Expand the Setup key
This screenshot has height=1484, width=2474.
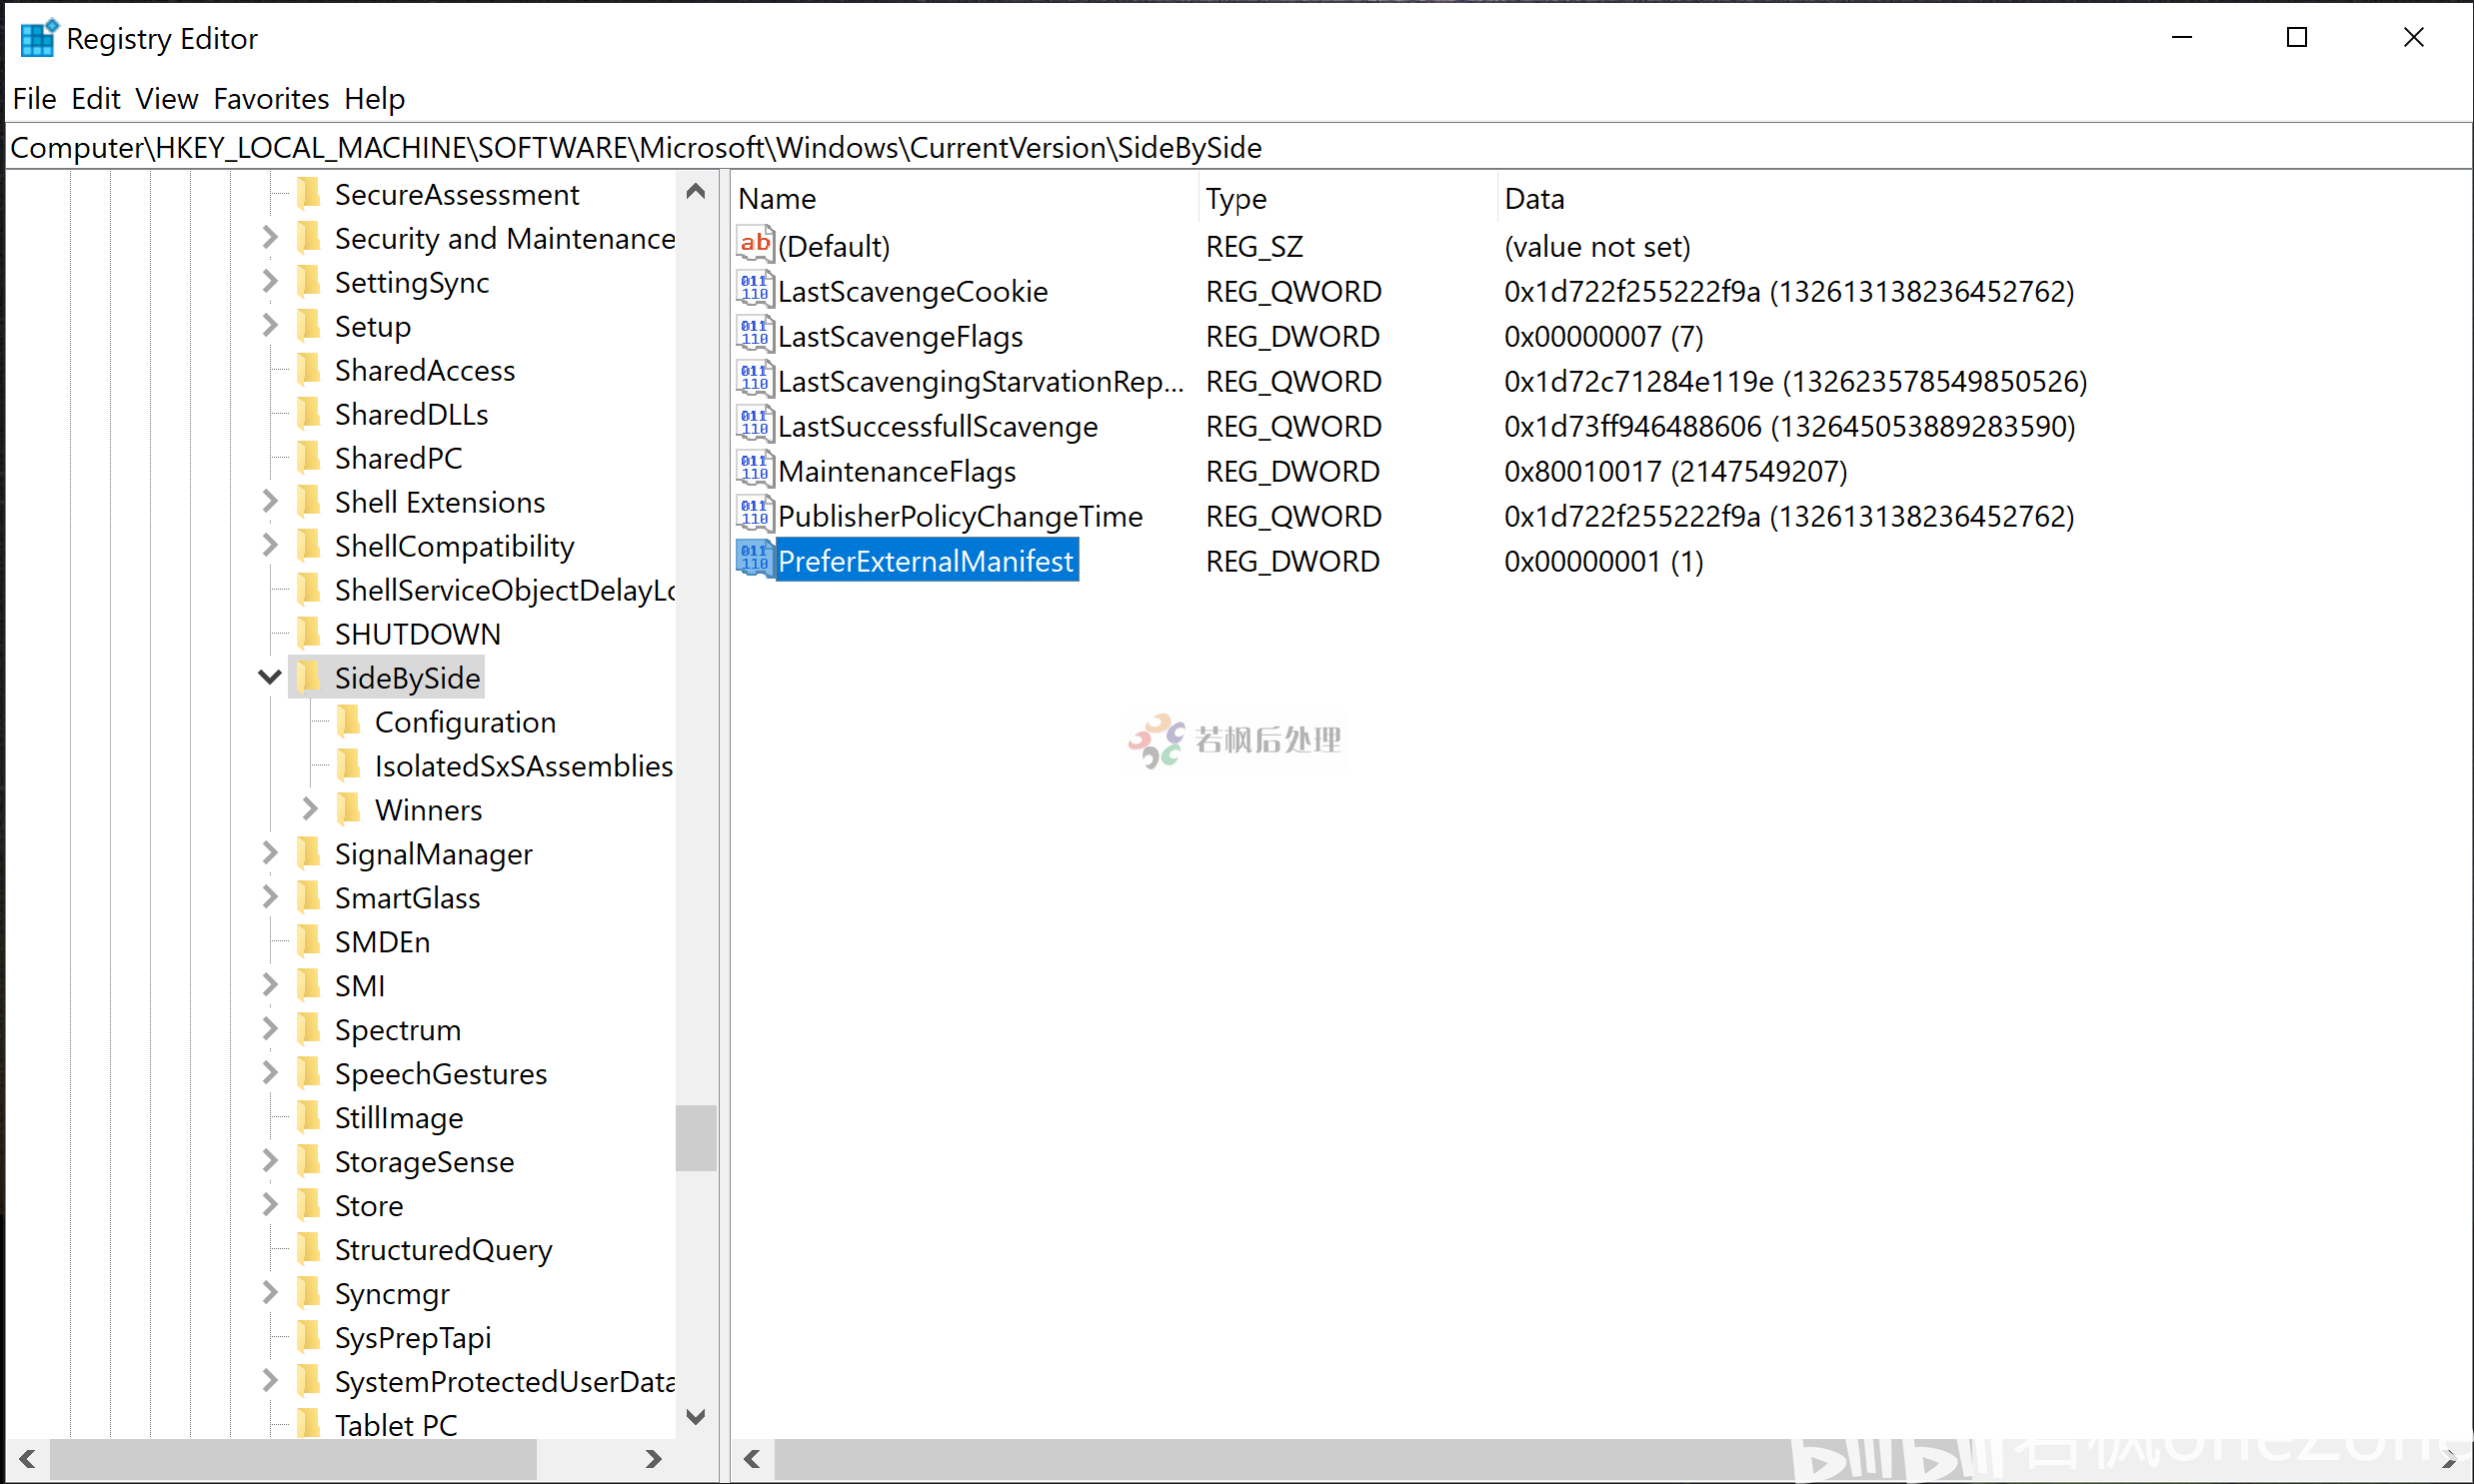point(270,325)
